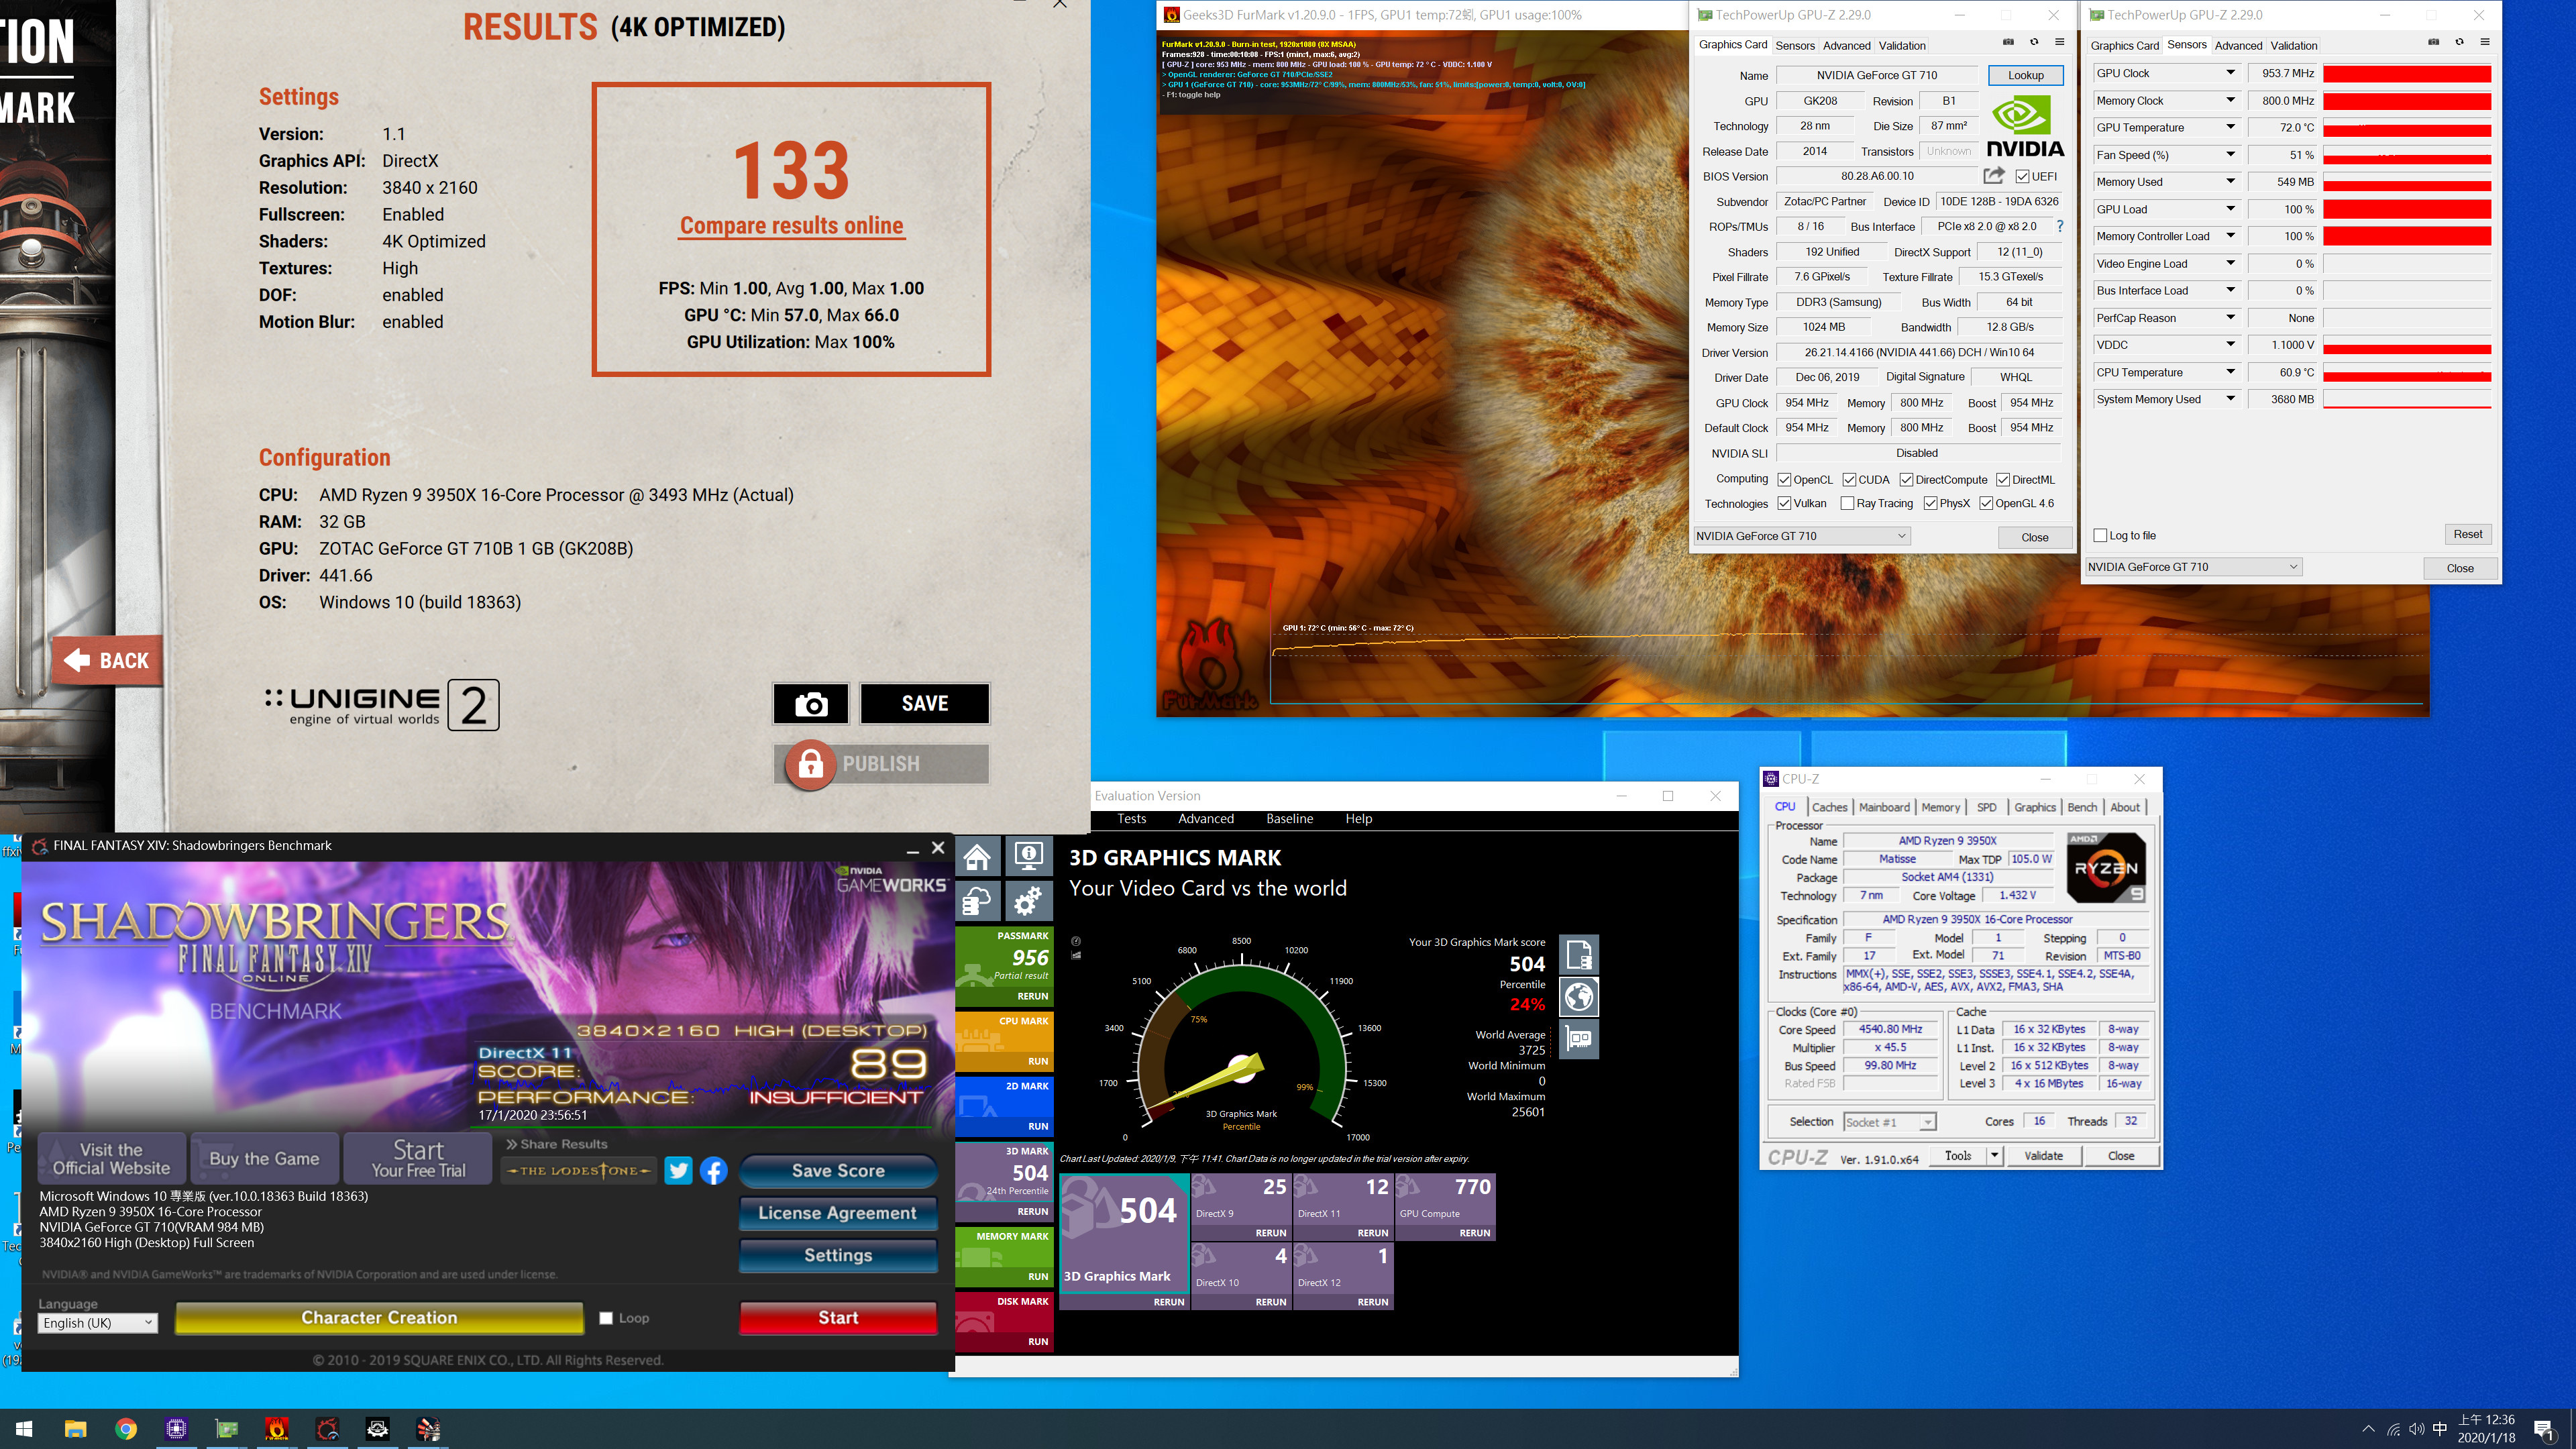Open PassMark settings gears icon
The image size is (2576, 1449).
pos(1028,902)
